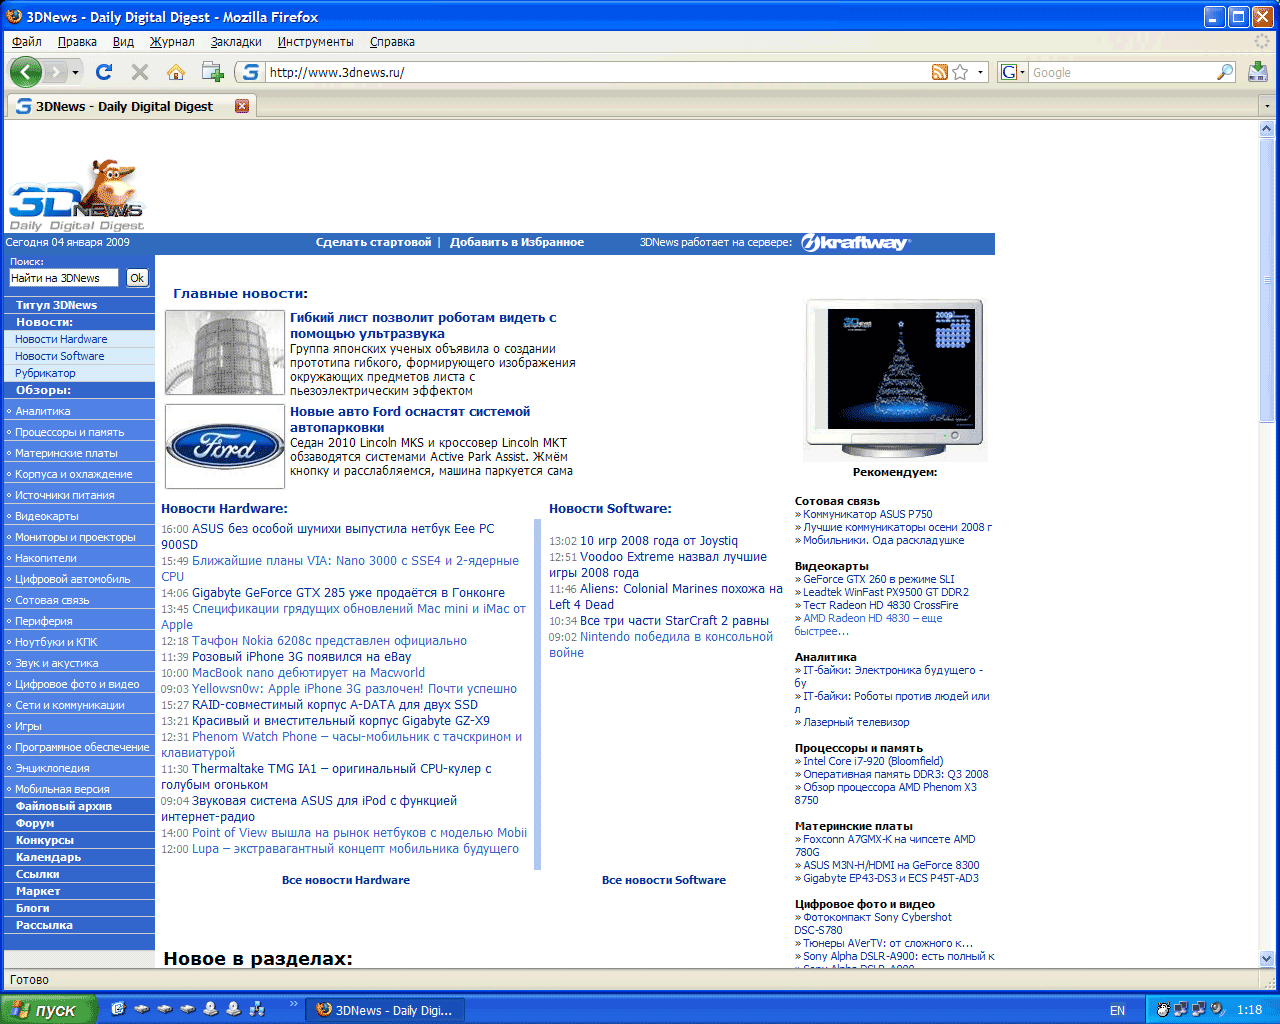This screenshot has width=1280, height=1024.
Task: Open the Инструменты menu
Action: click(x=316, y=42)
